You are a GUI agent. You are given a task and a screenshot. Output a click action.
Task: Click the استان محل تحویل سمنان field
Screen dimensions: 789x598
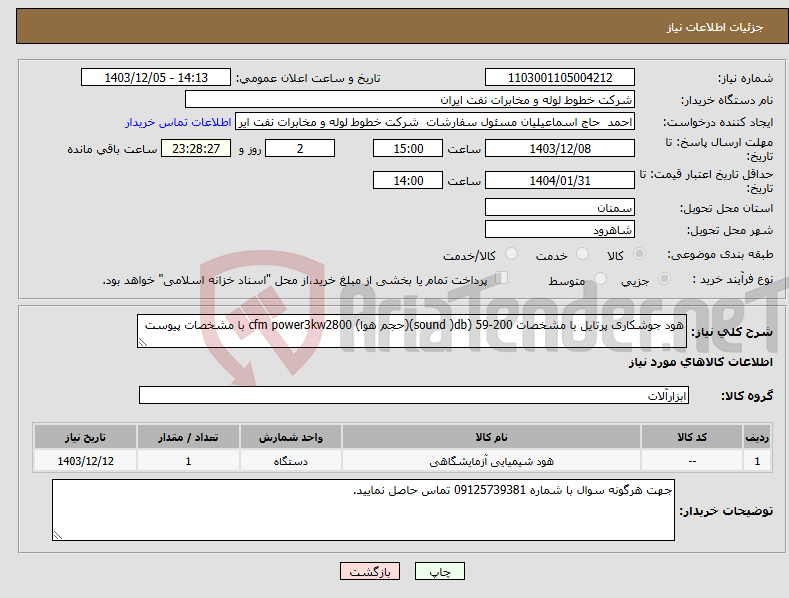[560, 207]
